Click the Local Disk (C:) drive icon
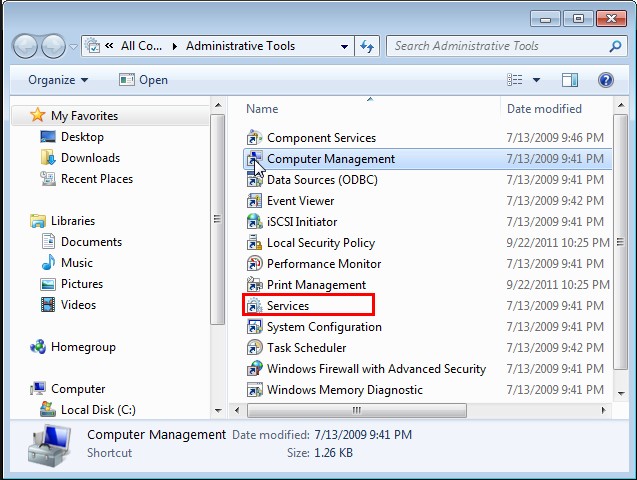The height and width of the screenshot is (480, 637). point(48,409)
